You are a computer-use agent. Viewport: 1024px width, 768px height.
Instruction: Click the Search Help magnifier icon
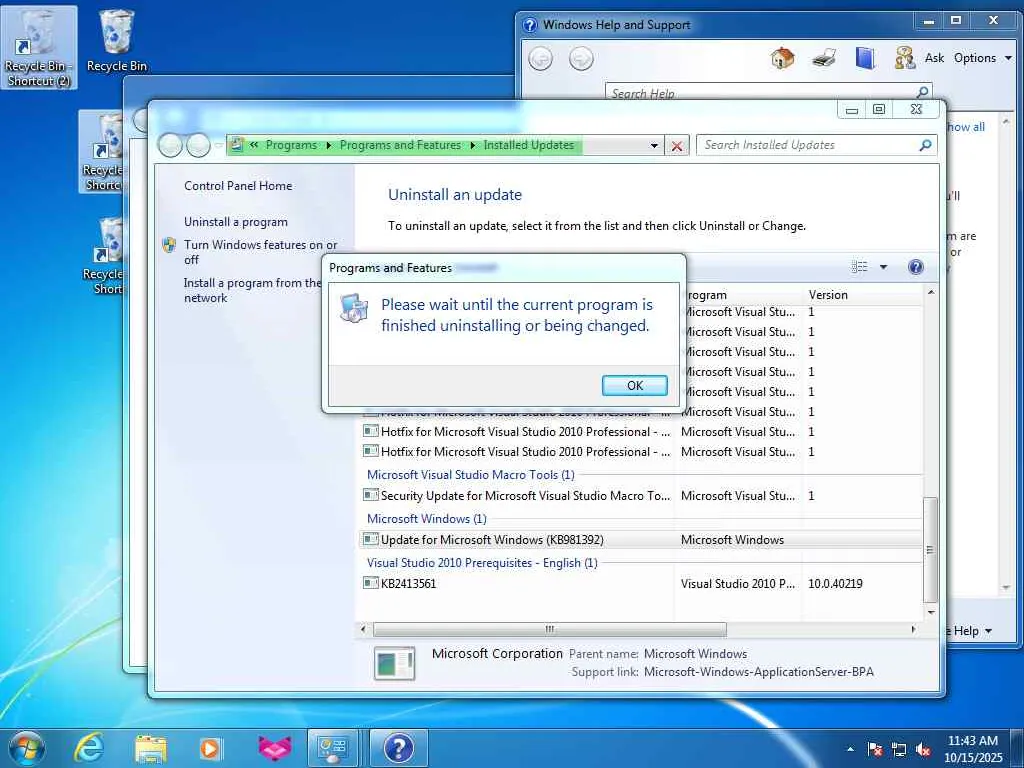coord(922,92)
